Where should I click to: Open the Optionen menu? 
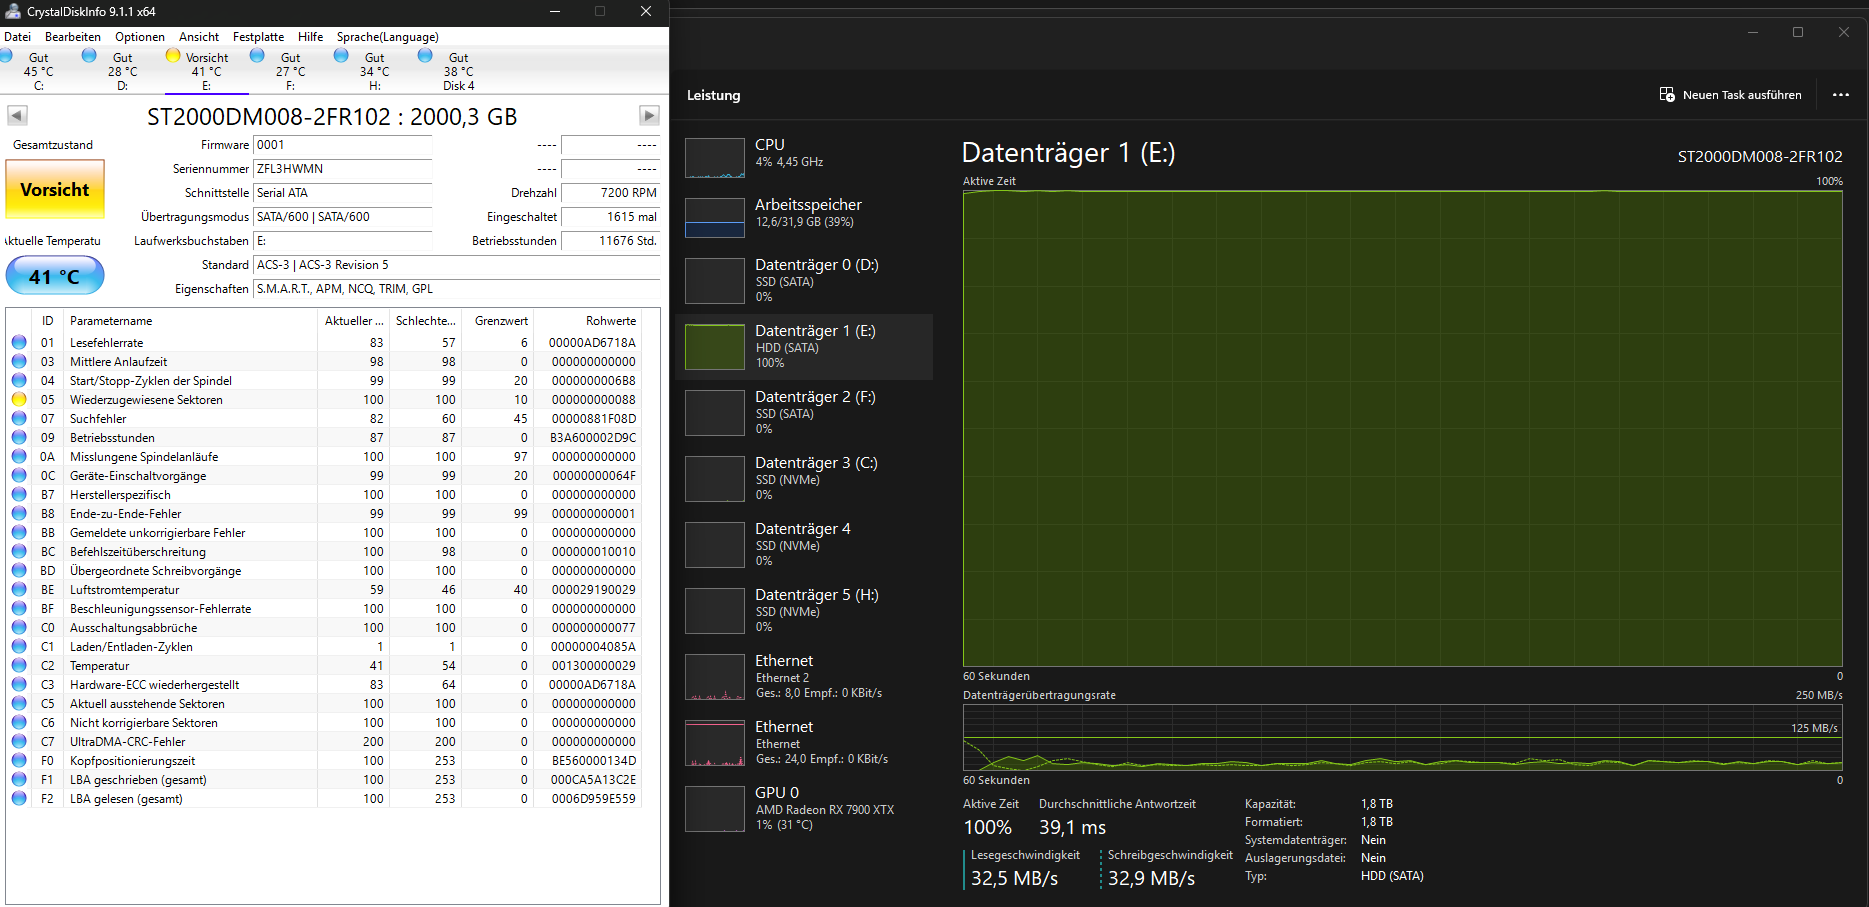pyautogui.click(x=139, y=36)
